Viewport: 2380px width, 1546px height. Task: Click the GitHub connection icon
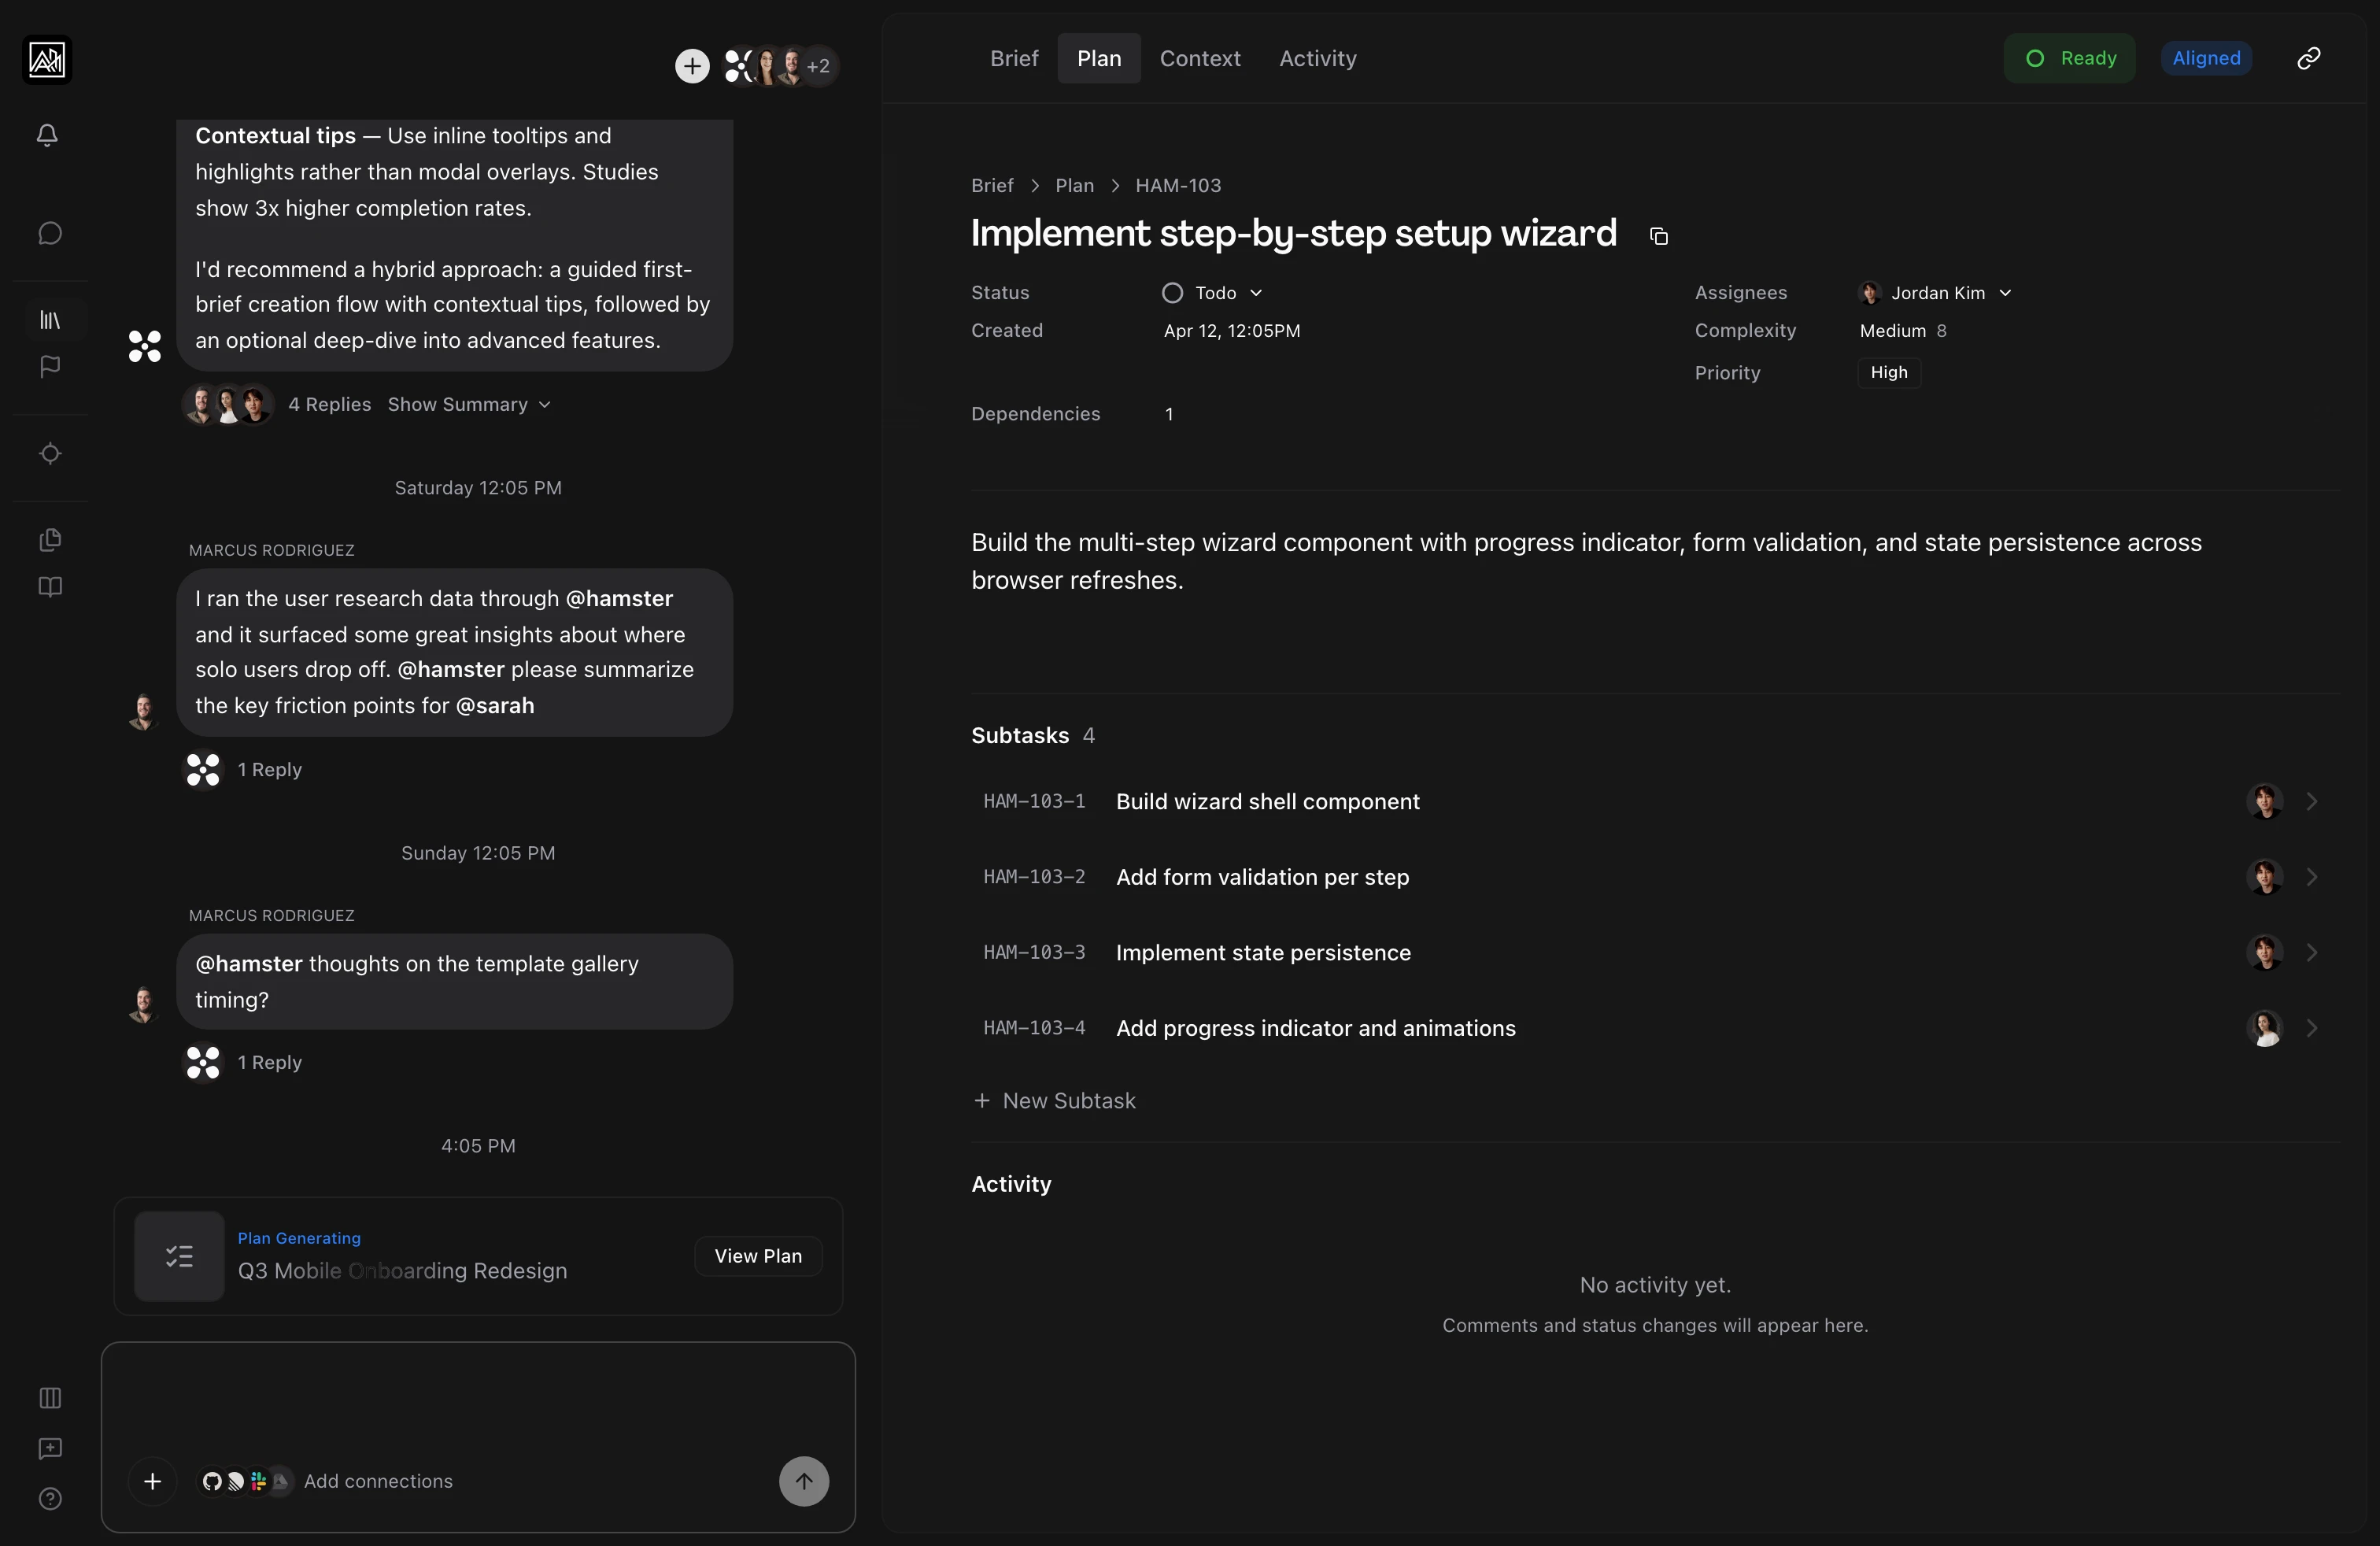pyautogui.click(x=212, y=1482)
